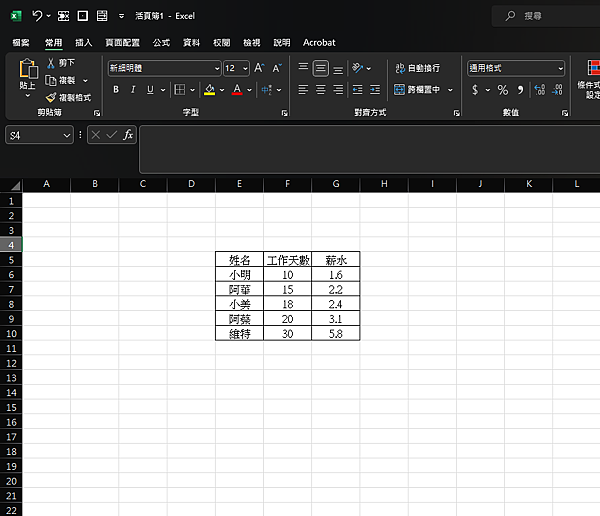
Task: Toggle Bold formatting
Action: pos(116,90)
